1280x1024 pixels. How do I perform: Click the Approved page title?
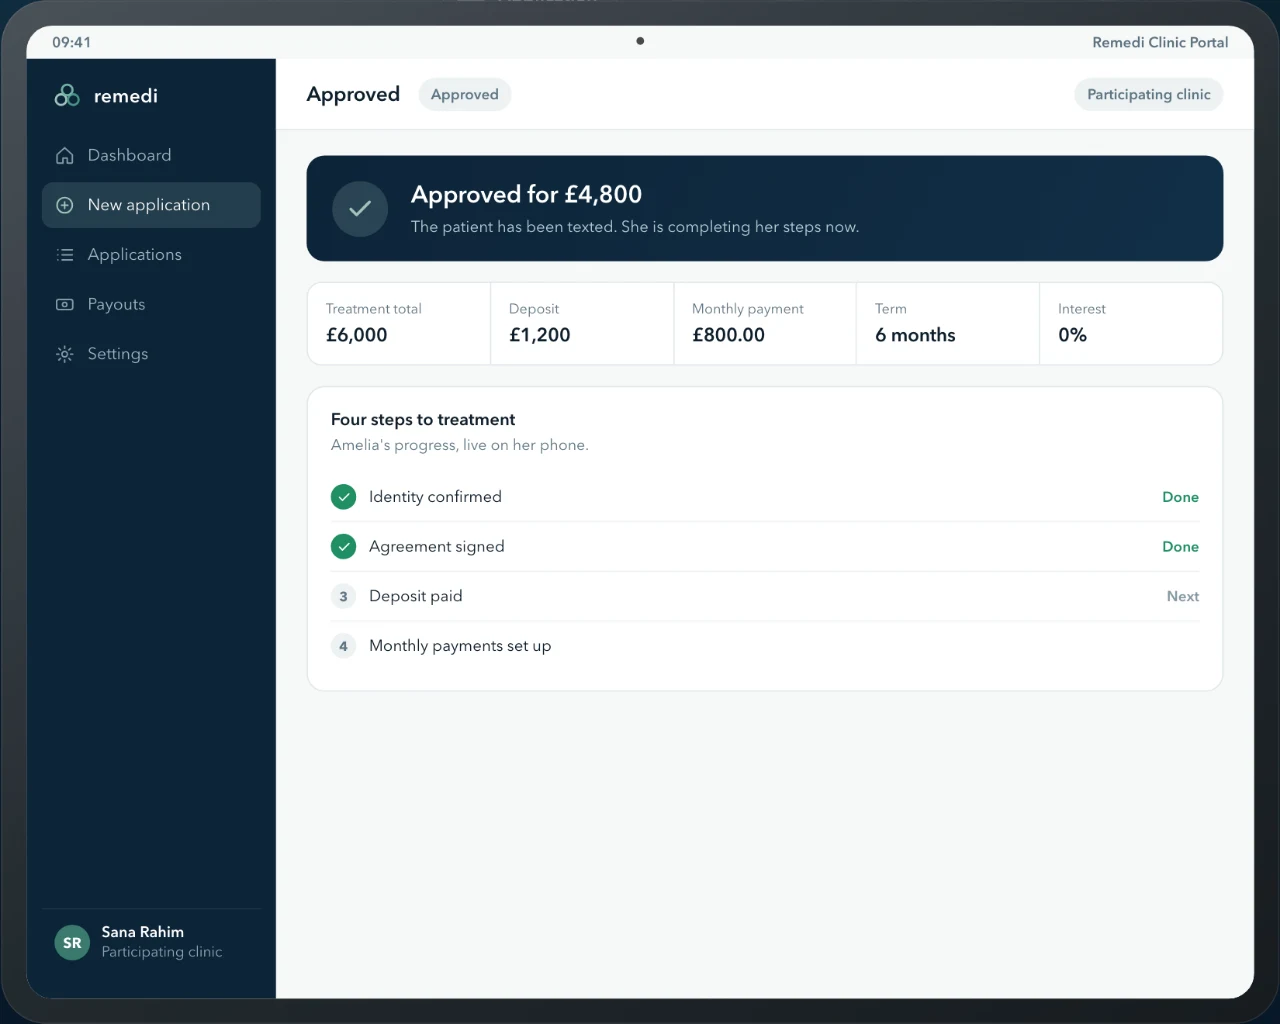(353, 94)
